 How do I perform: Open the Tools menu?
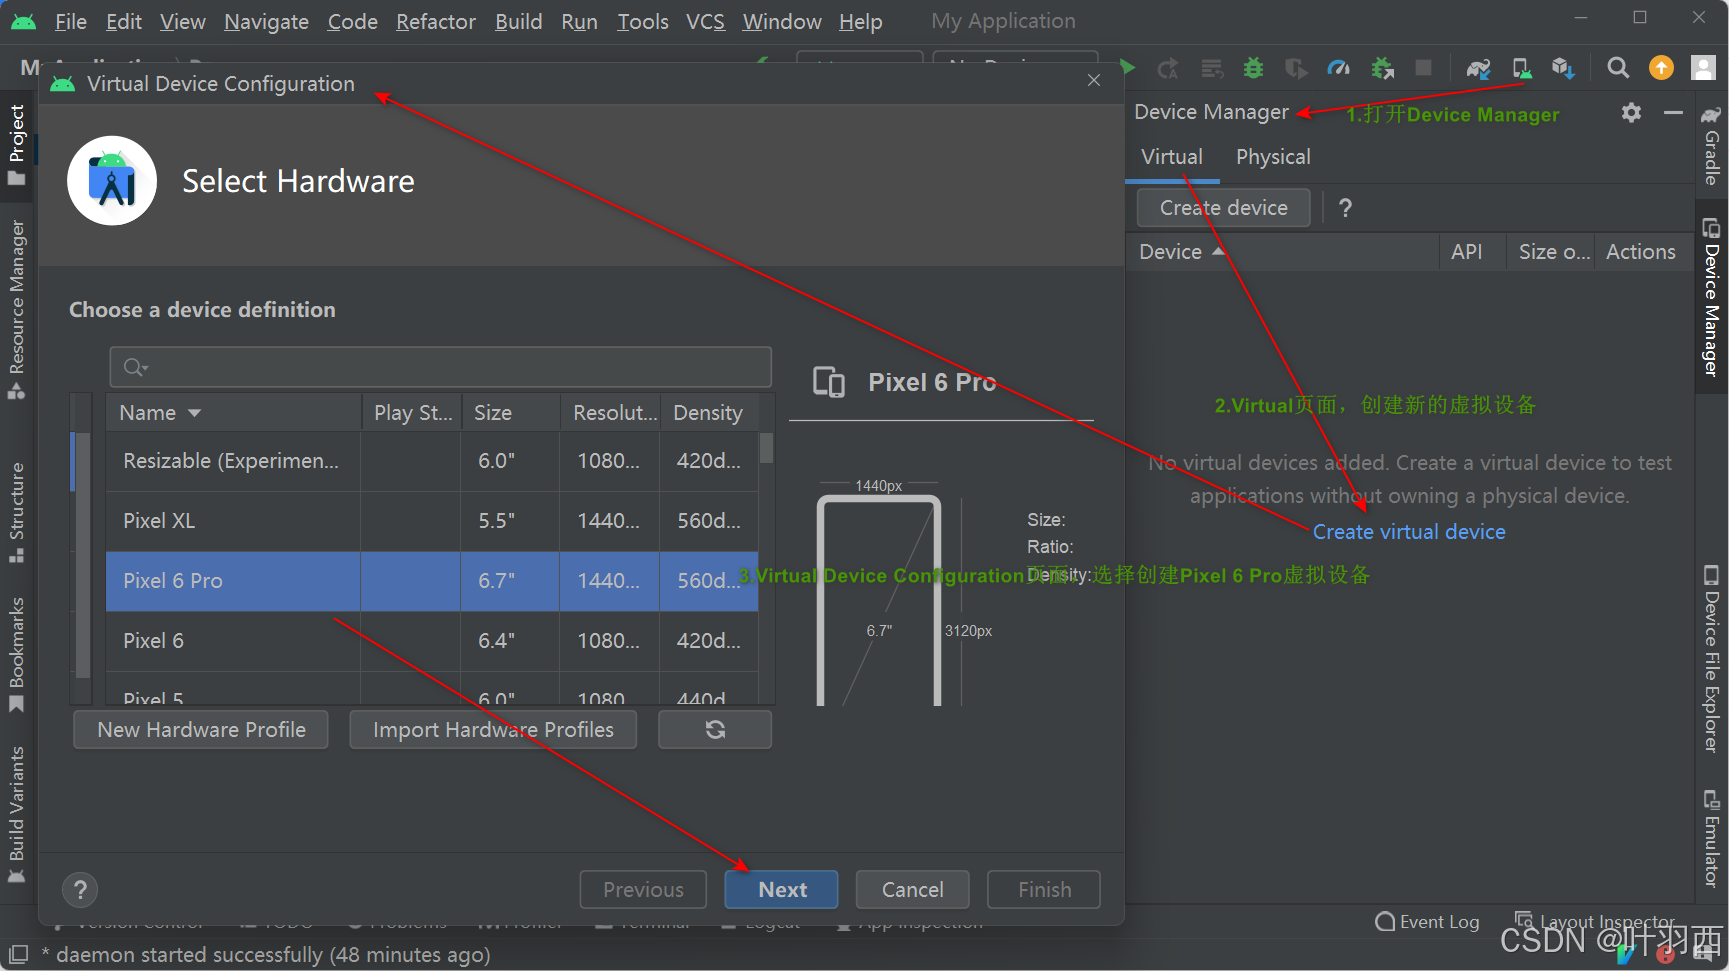pyautogui.click(x=642, y=21)
